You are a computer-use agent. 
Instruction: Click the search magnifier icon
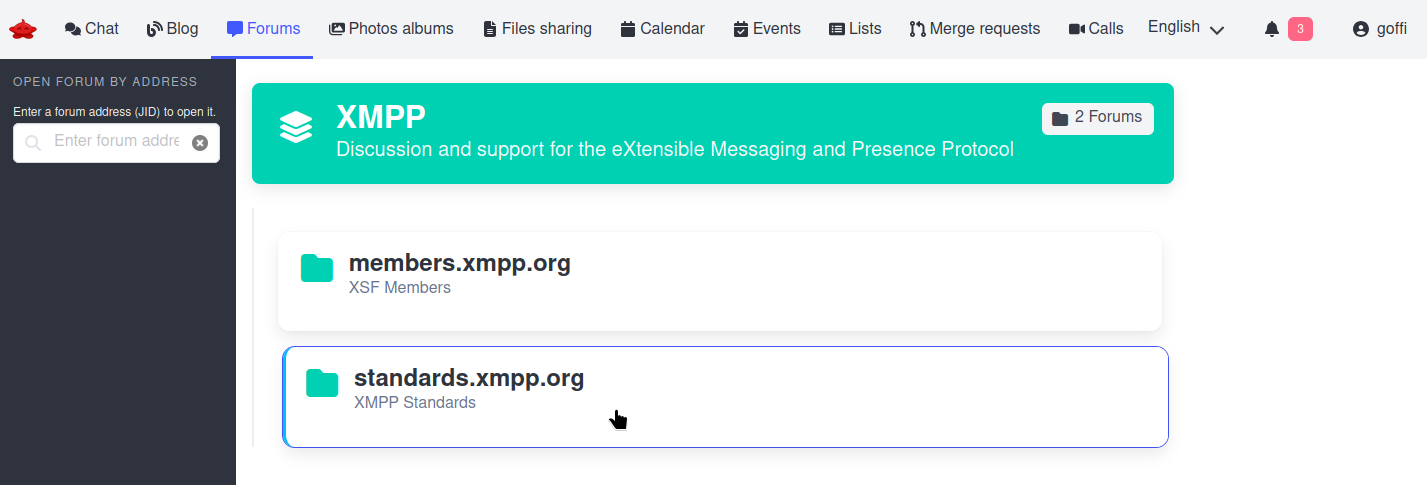[x=33, y=143]
